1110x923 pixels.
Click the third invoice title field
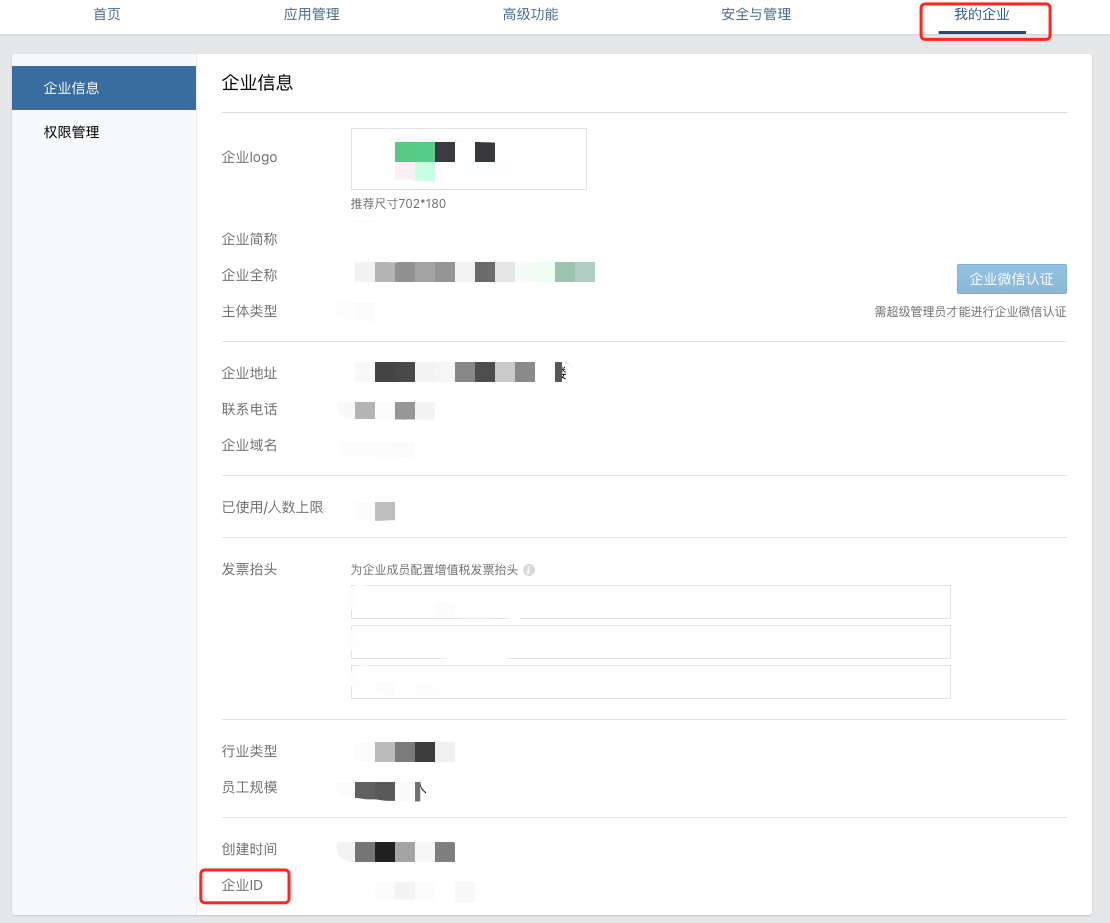pyautogui.click(x=650, y=682)
